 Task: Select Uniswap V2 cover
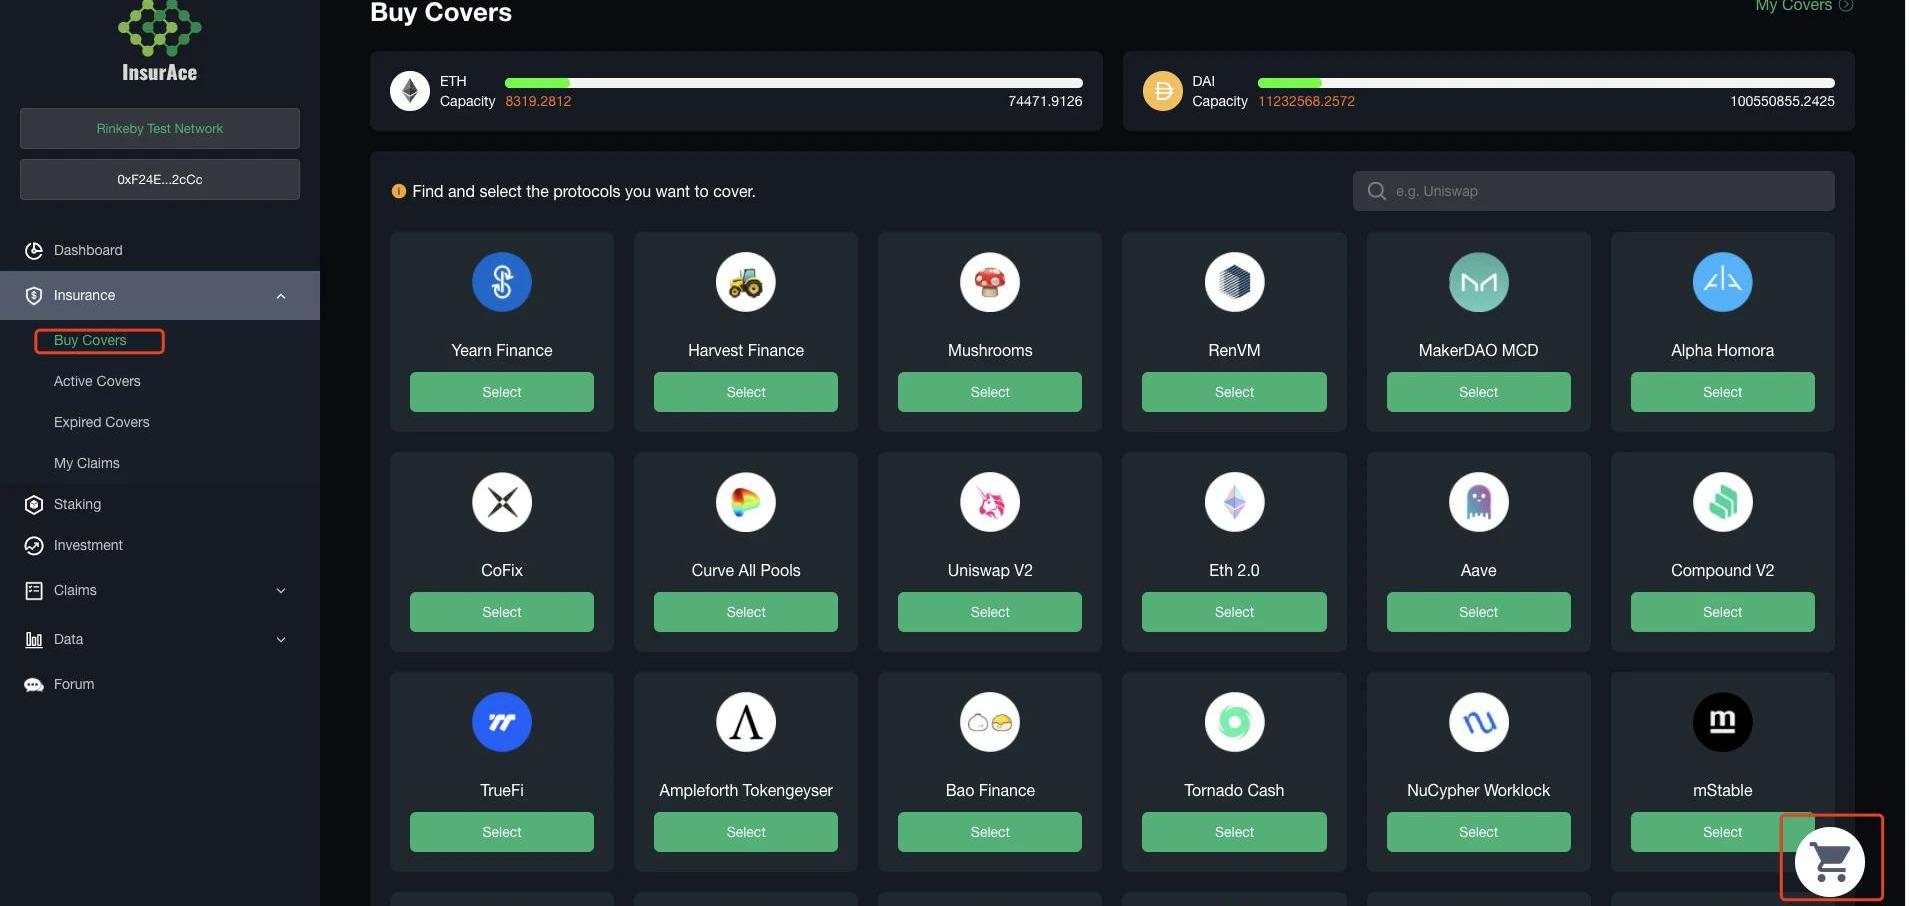[990, 612]
